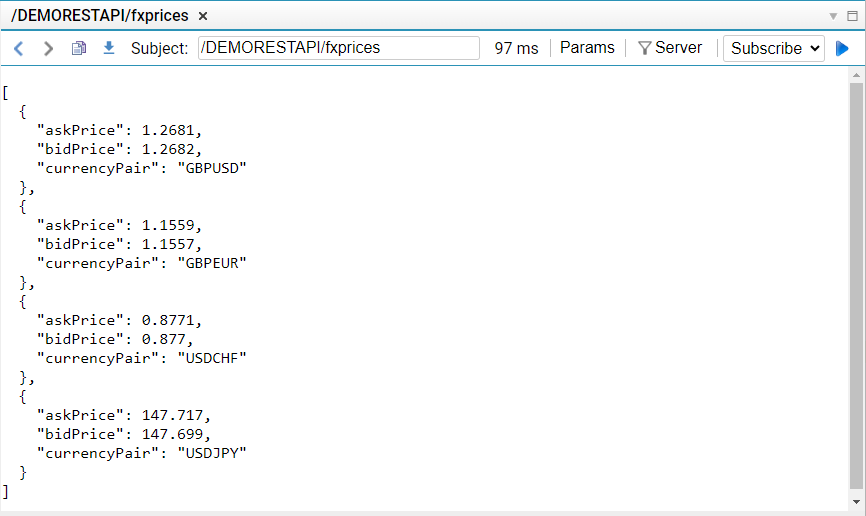
Task: Click the "GBPUSD" currency pair value
Action: [212, 168]
